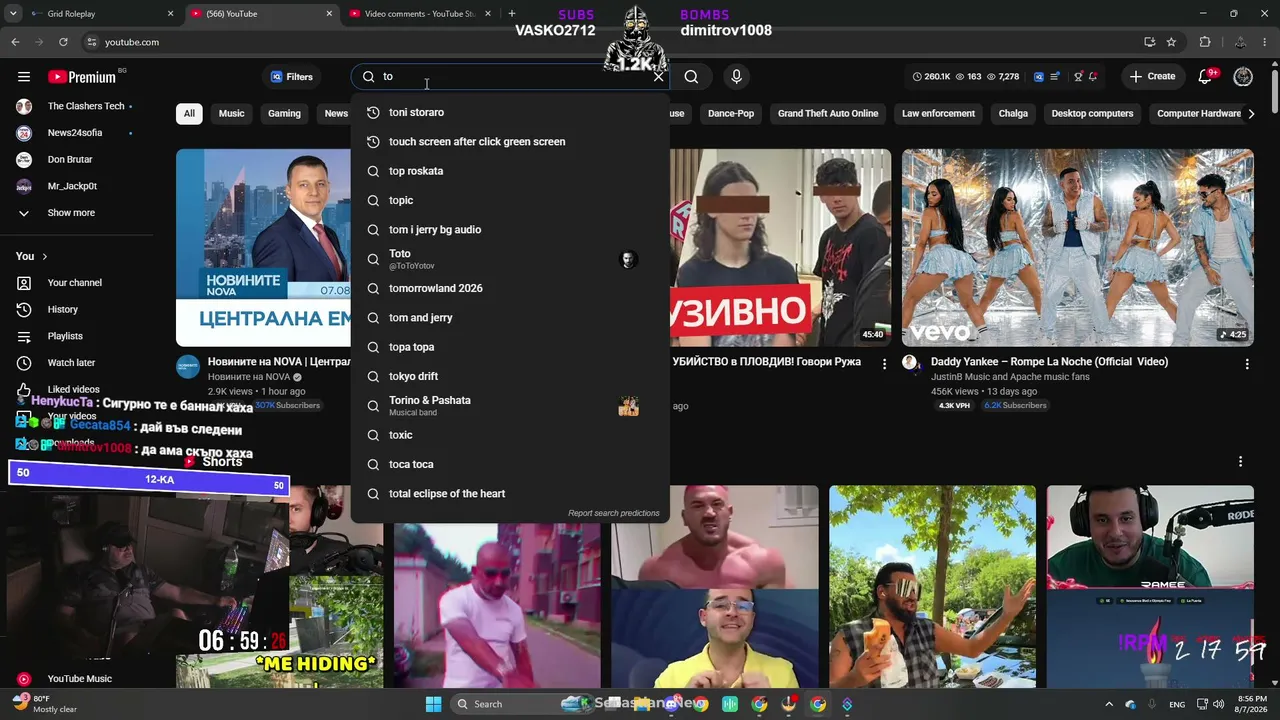The width and height of the screenshot is (1280, 720).
Task: Open the tab search dropdown arrow
Action: (12, 14)
